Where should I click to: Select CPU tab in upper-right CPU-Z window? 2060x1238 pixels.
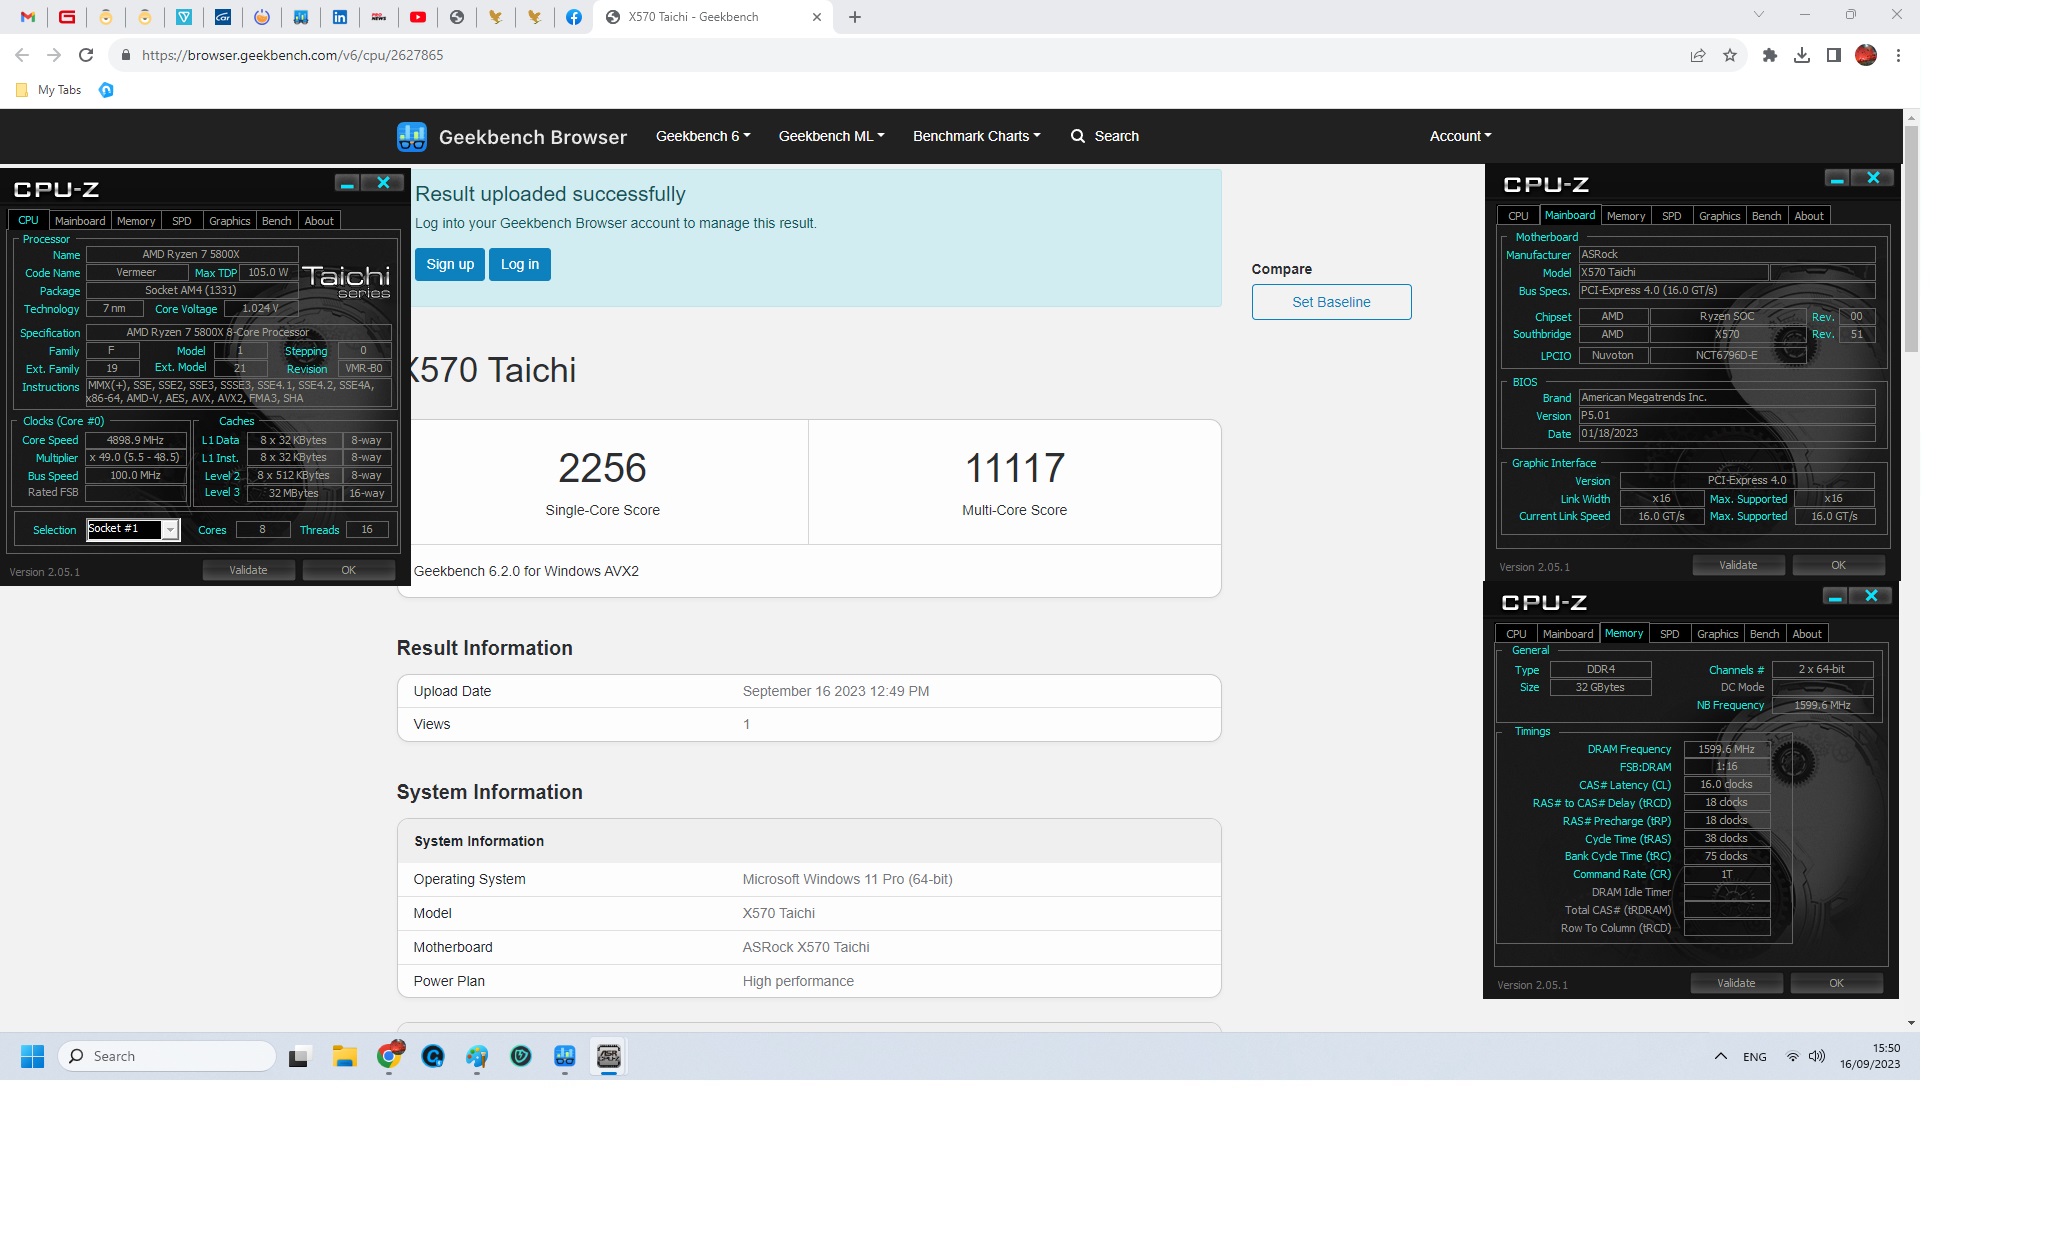1518,216
